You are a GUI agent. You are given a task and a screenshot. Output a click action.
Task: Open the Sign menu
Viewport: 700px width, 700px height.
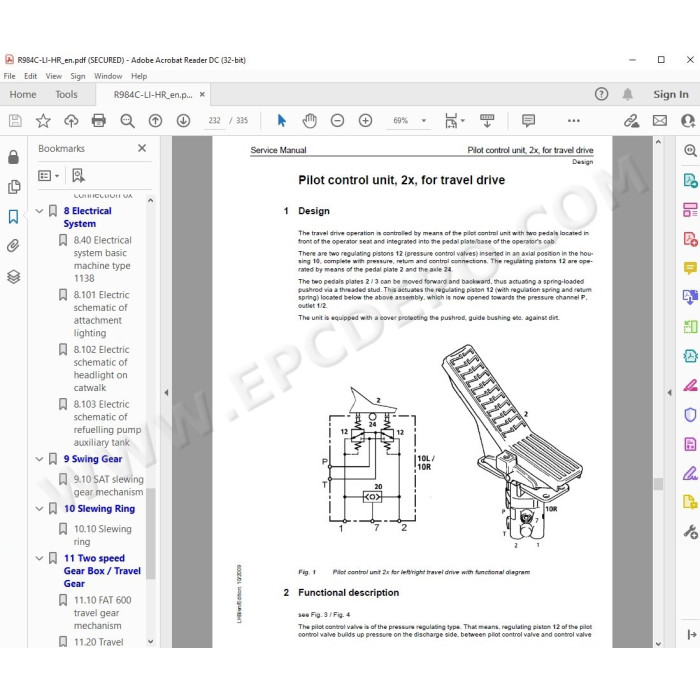coord(78,76)
